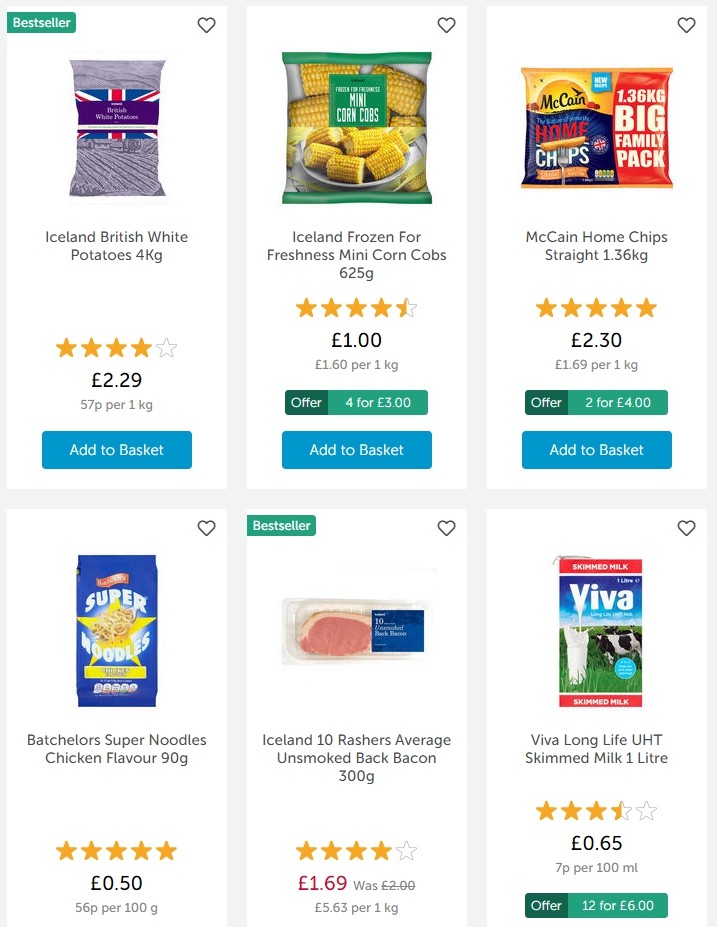Select the wishlist heart on McCain Home Chips

[x=686, y=25]
